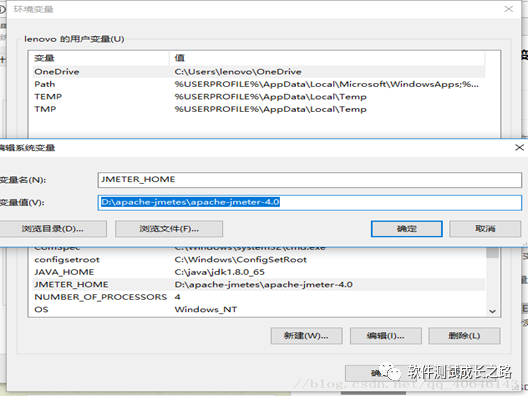Click the scroll-down arrow of the system variables list
528x396 pixels.
(x=492, y=311)
